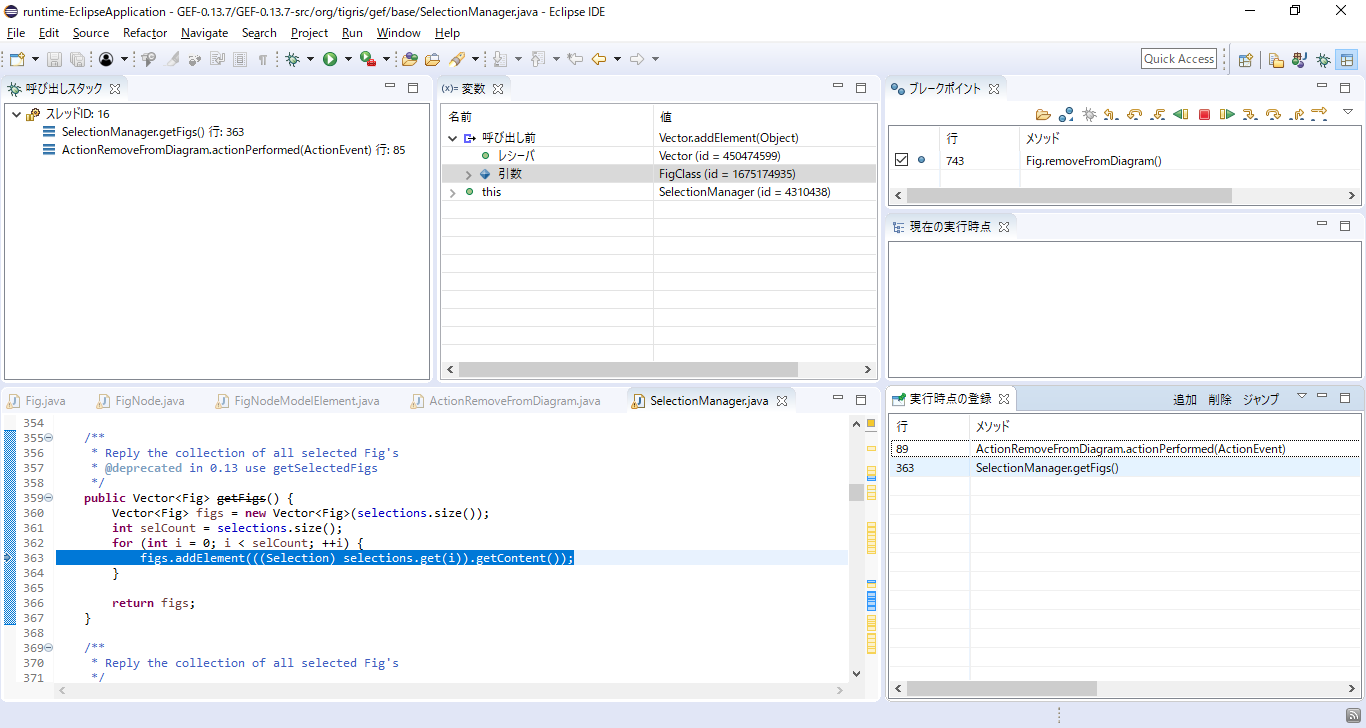
Task: Click the Save toolbar icon
Action: (54, 59)
